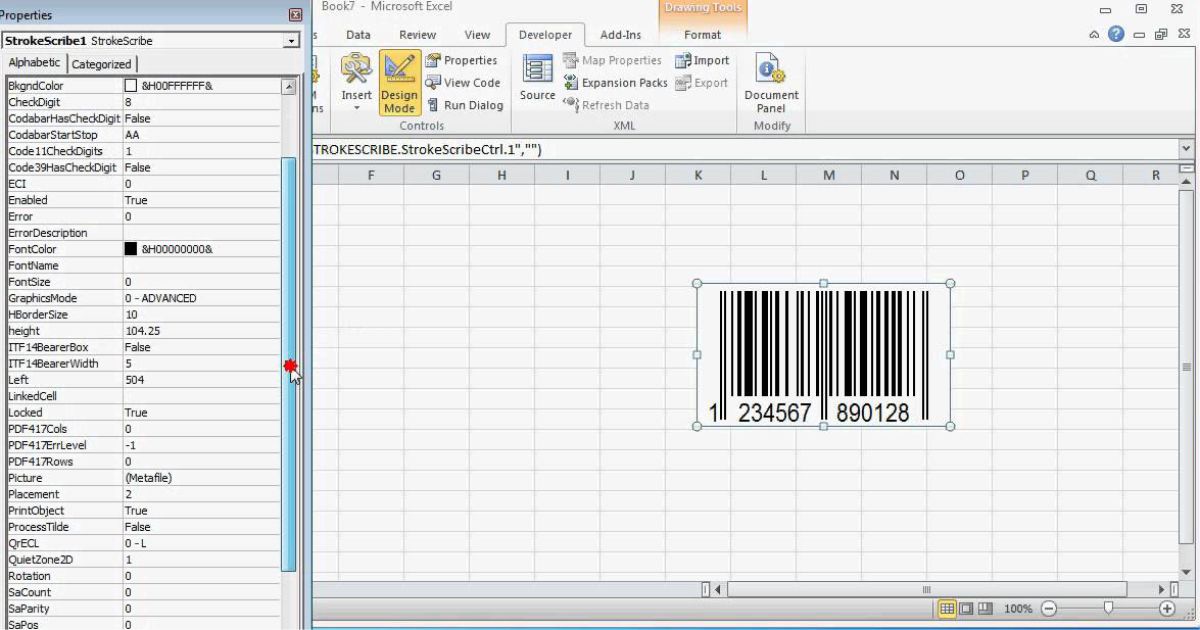Click the Left value 504
1200x630 pixels.
tap(202, 380)
